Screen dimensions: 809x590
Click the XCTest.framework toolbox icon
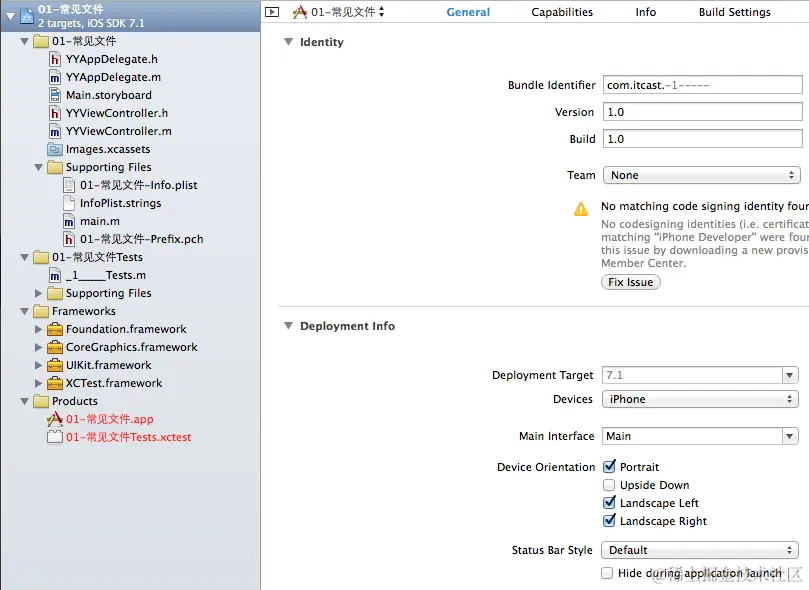pos(55,383)
